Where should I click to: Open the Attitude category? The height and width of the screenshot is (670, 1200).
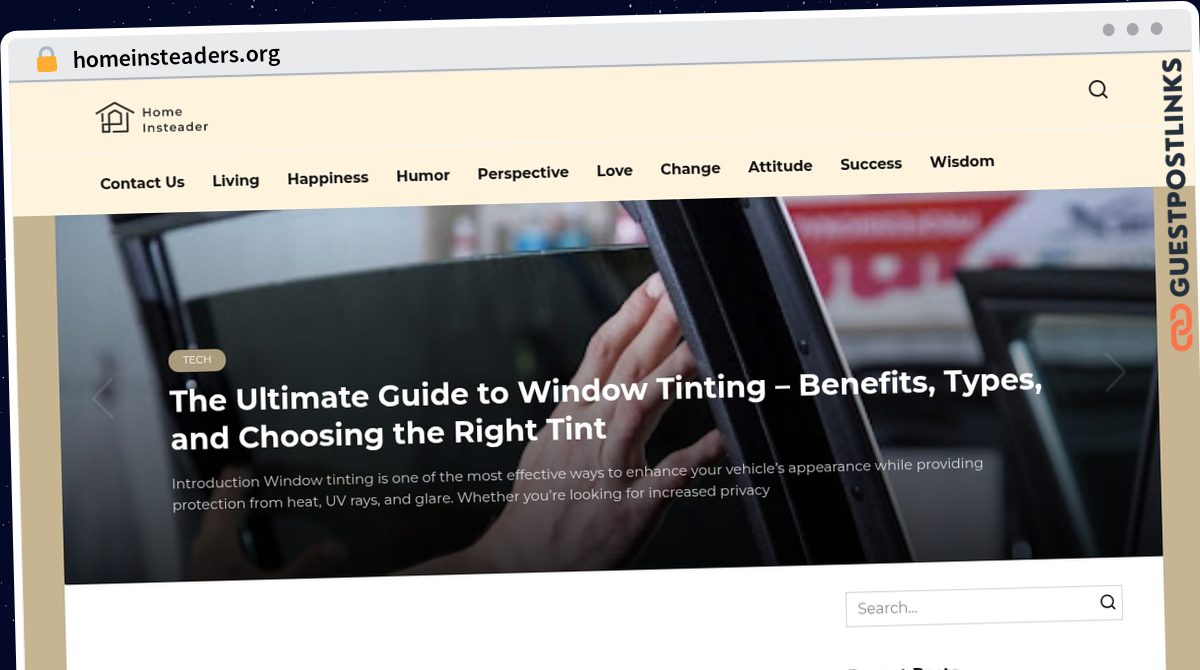pos(780,166)
